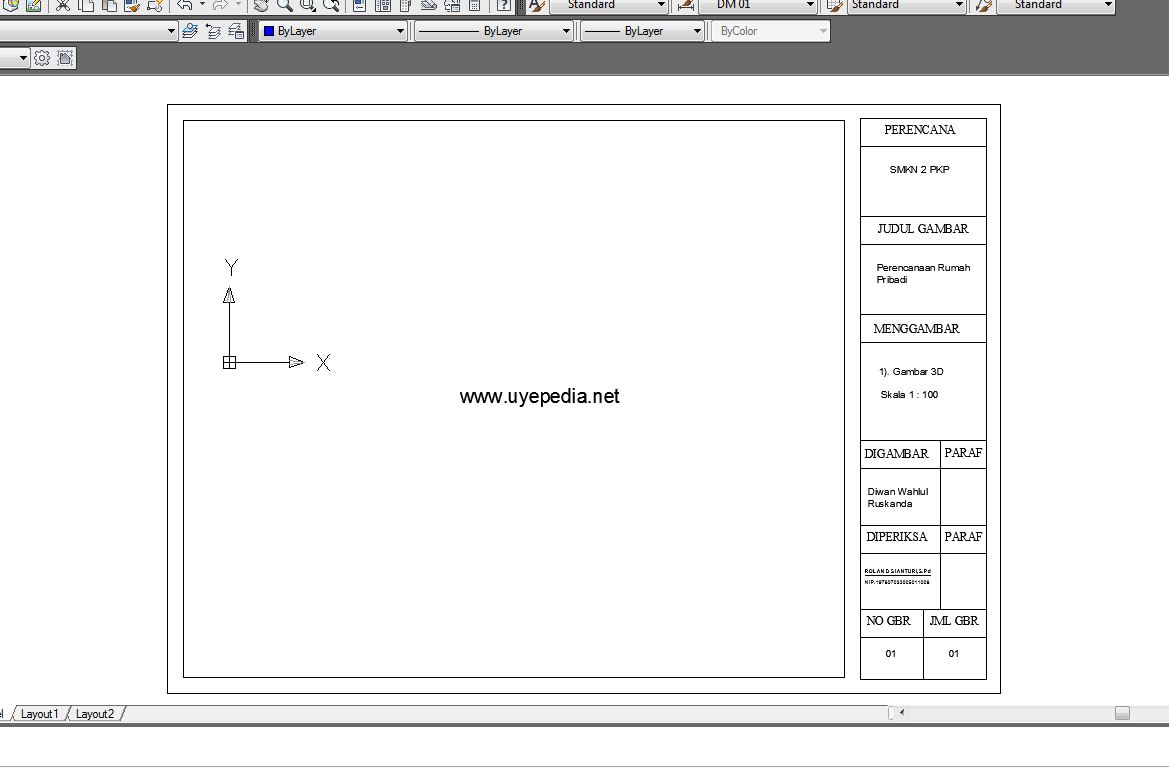Click the Match Properties brush icon

pos(132,5)
